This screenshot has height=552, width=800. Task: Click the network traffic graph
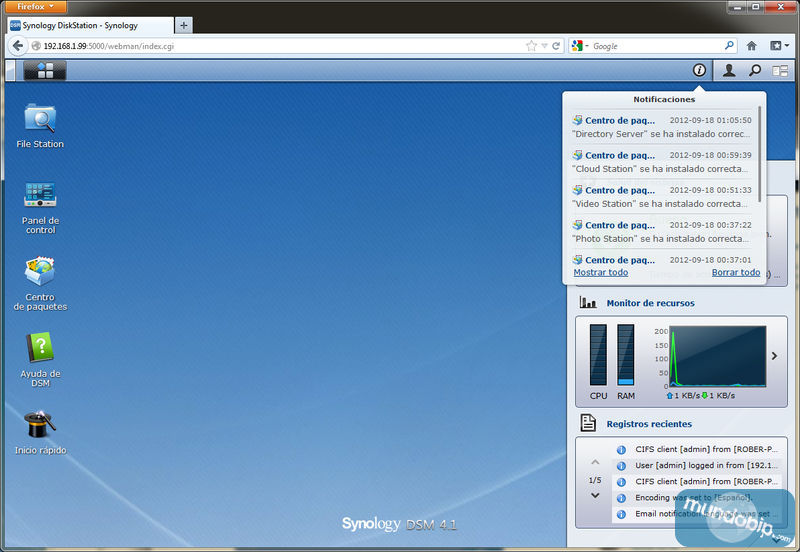(x=717, y=356)
